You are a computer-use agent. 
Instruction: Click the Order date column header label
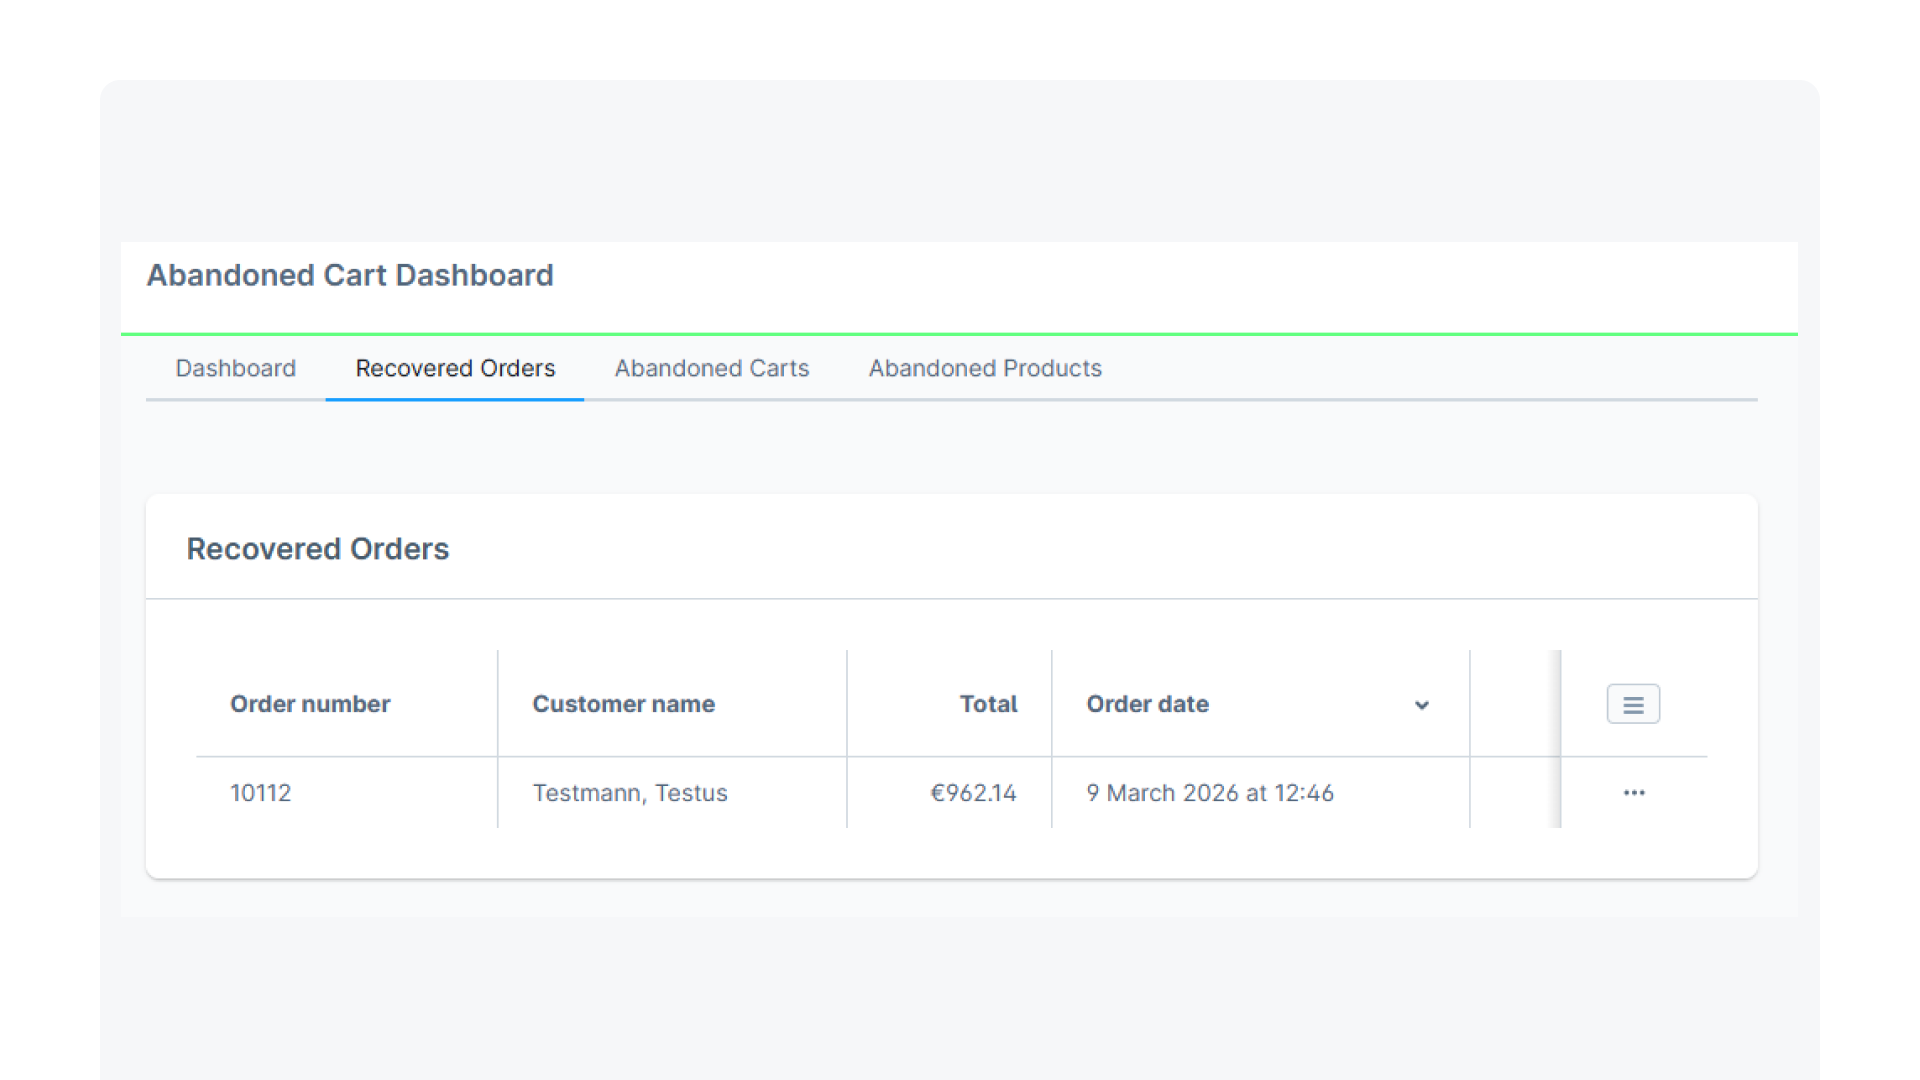click(1147, 704)
